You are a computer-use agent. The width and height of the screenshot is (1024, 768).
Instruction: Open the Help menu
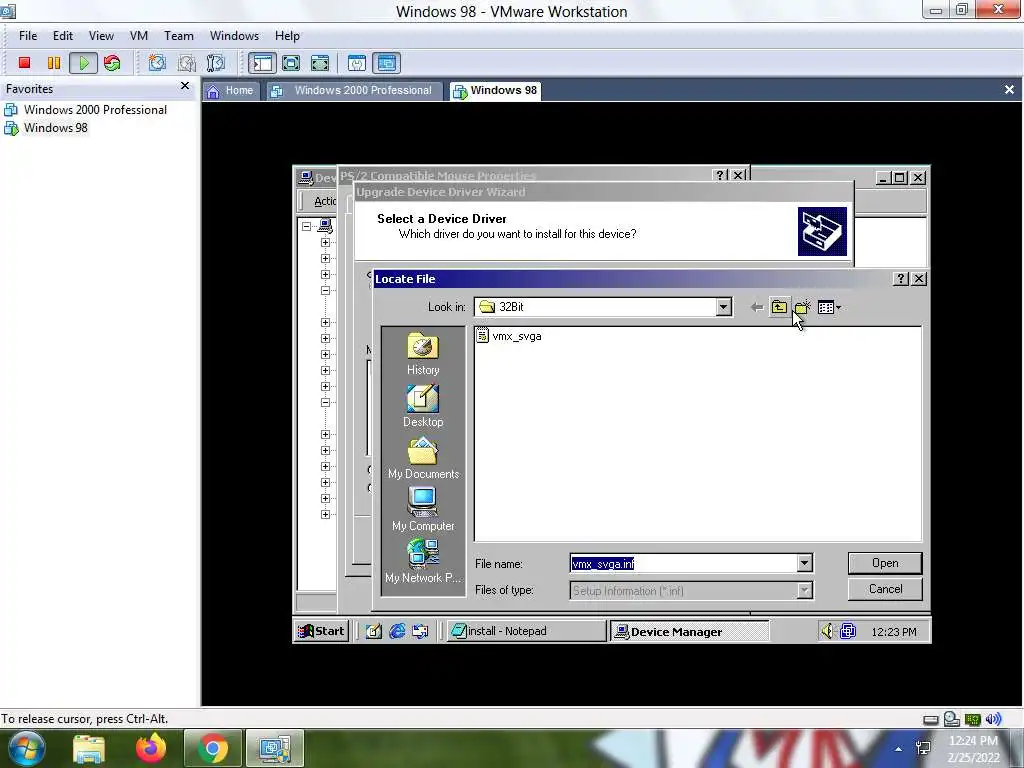click(x=287, y=36)
